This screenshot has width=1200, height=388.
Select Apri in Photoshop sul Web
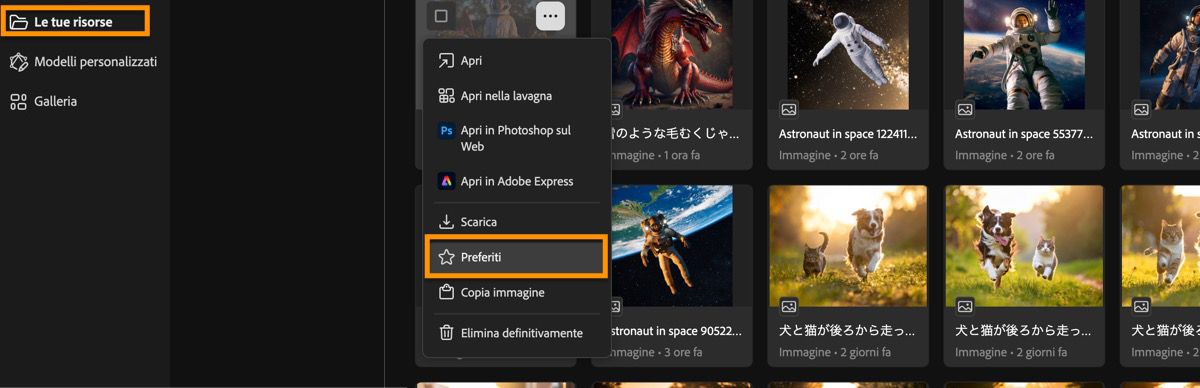[x=517, y=138]
